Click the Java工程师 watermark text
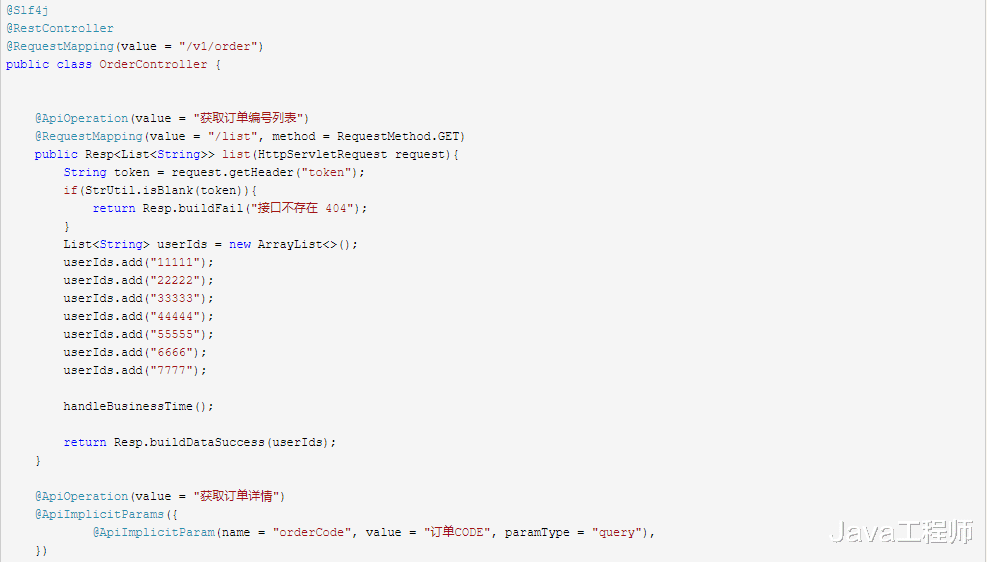Viewport: 987px width, 562px height. click(x=901, y=532)
